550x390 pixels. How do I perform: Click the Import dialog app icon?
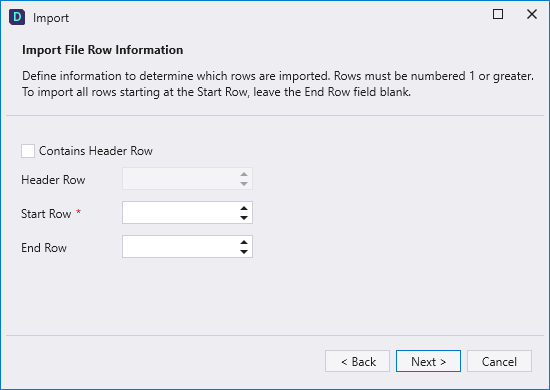click(17, 17)
